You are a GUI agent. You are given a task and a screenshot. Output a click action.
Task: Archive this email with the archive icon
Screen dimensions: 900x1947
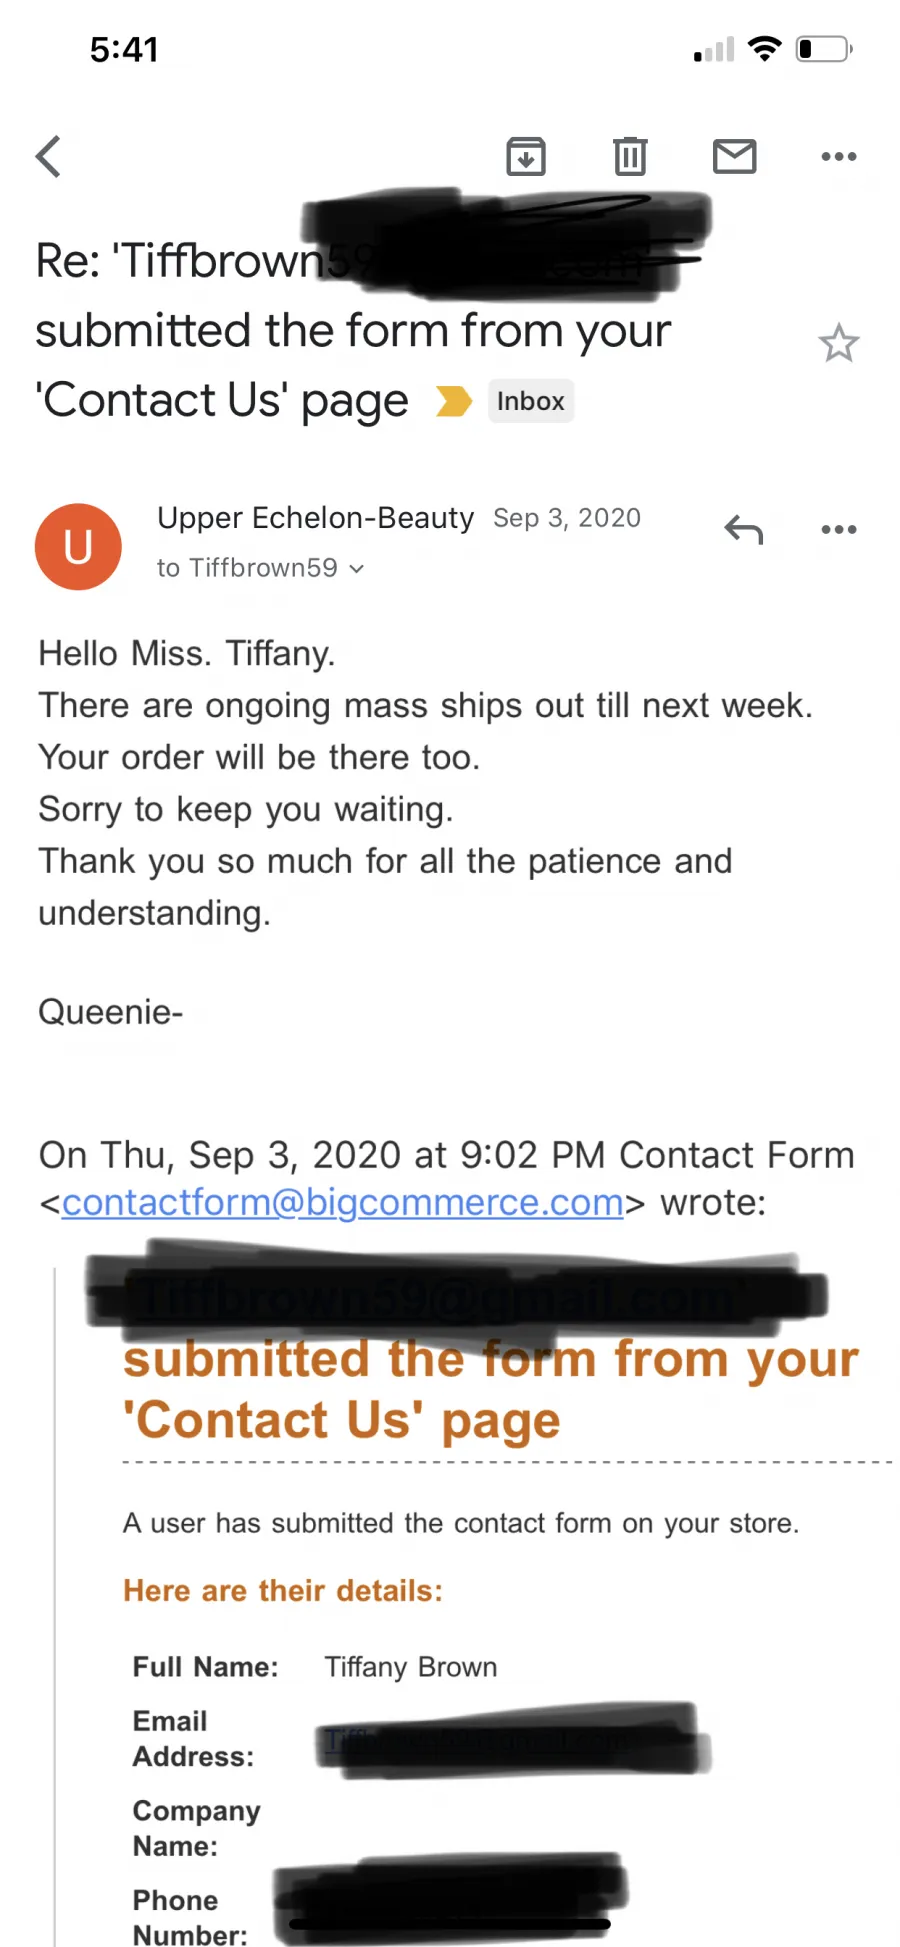526,156
